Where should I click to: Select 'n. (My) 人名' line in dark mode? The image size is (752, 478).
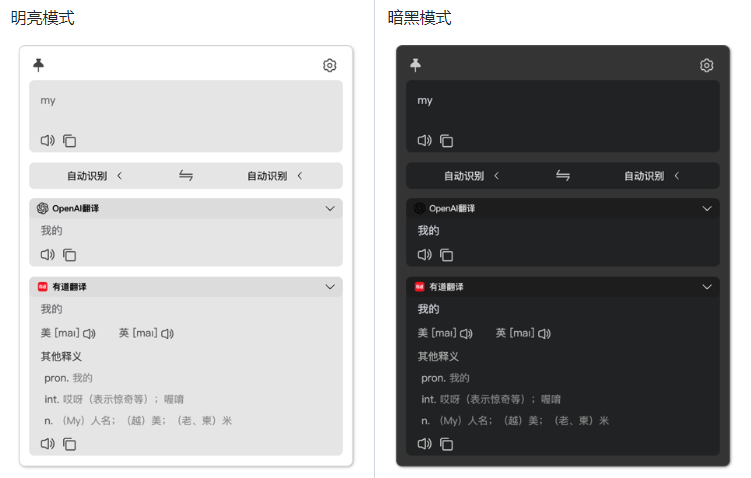click(515, 420)
